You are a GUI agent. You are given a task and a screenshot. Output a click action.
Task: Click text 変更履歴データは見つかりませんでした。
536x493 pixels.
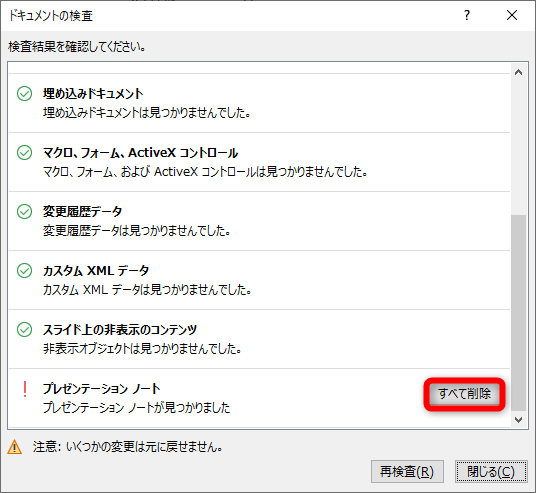(137, 231)
